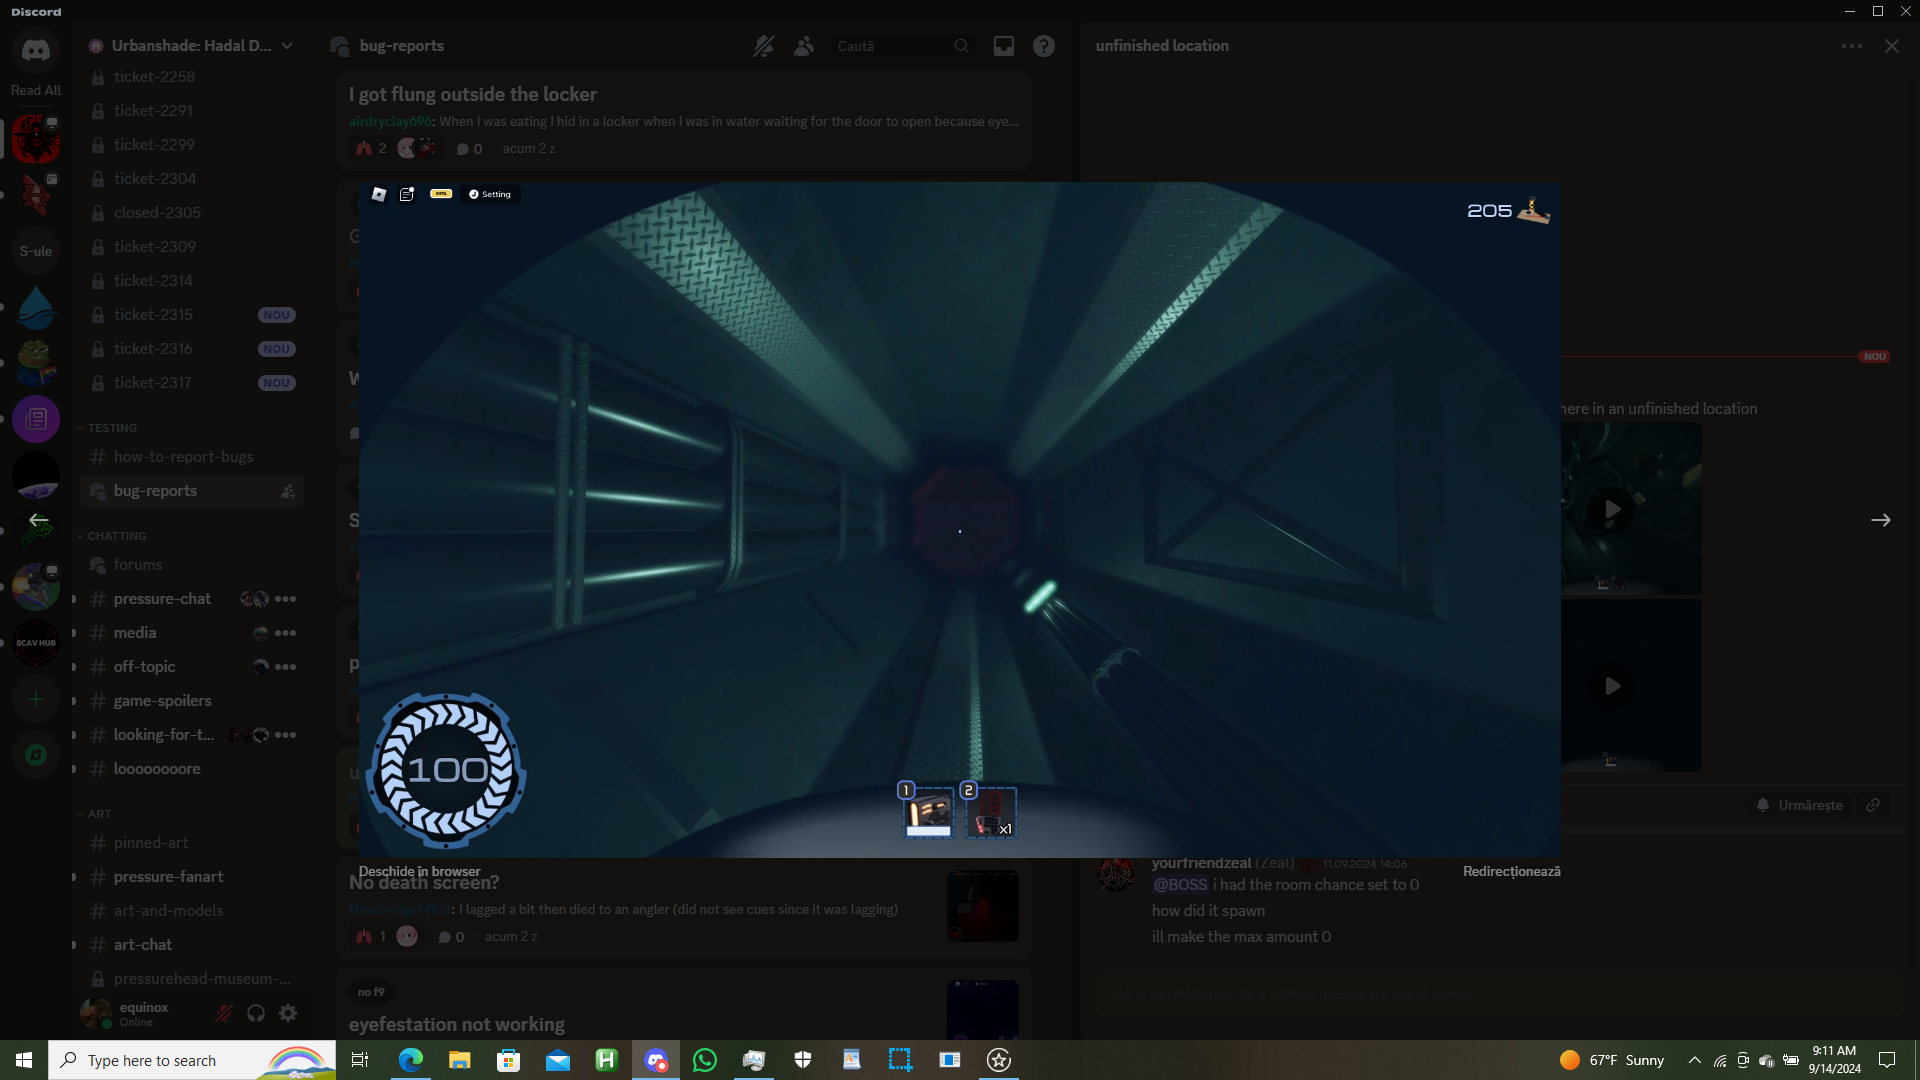Click the Discord home icon
Screen dimensions: 1920x1080
36,50
